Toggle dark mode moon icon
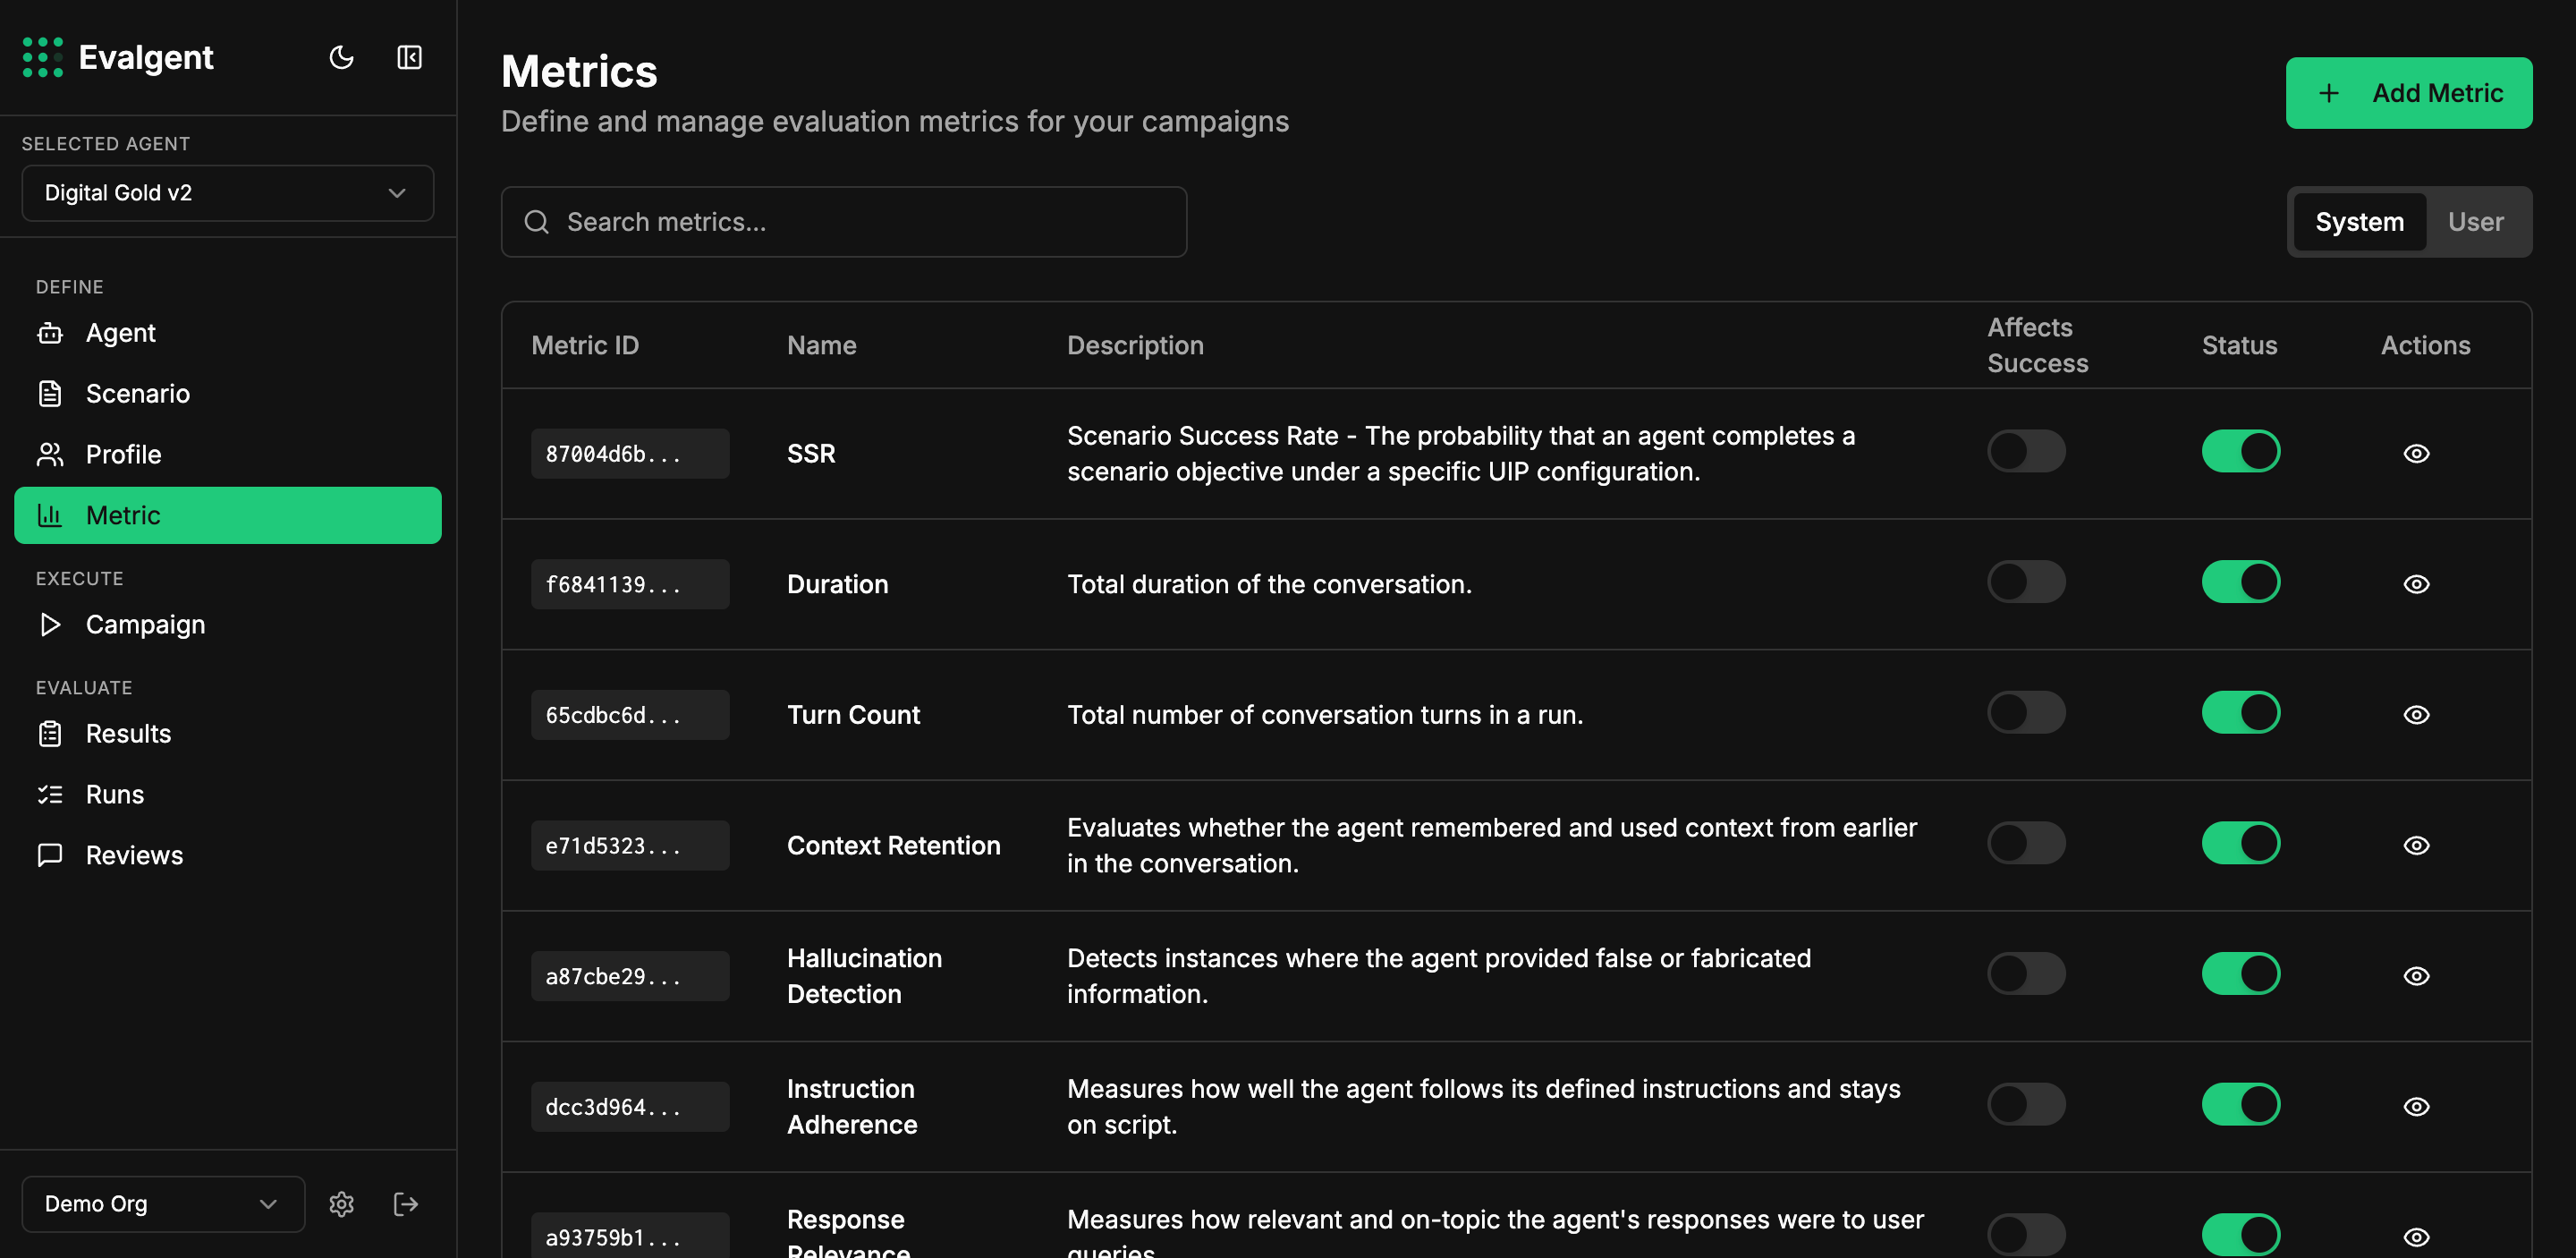 341,57
